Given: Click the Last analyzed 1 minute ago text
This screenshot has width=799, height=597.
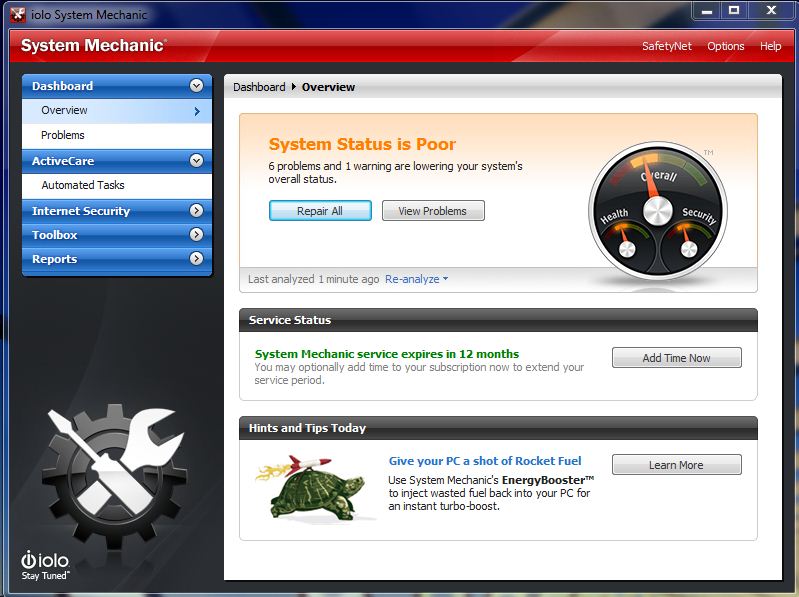Looking at the screenshot, I should (313, 279).
